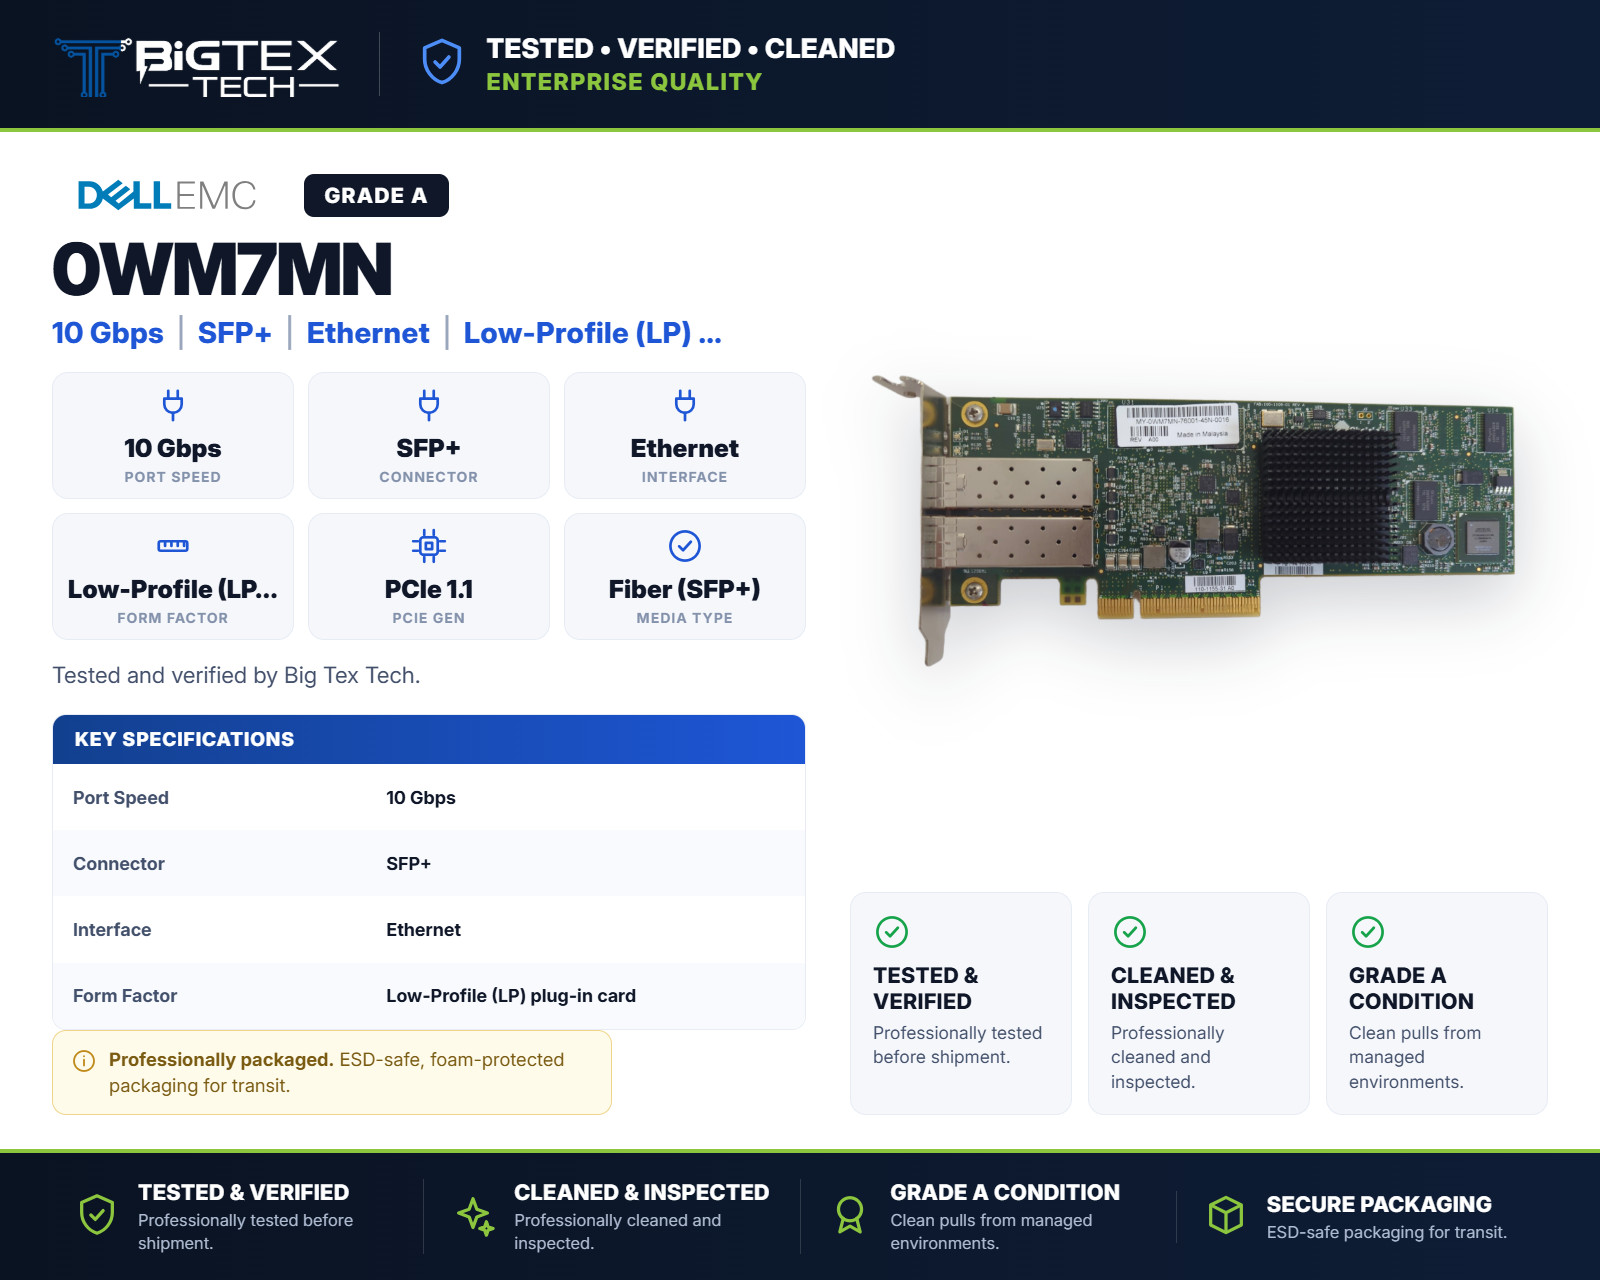Click the Dell EMC brand logo
This screenshot has width=1600, height=1280.
click(x=167, y=195)
